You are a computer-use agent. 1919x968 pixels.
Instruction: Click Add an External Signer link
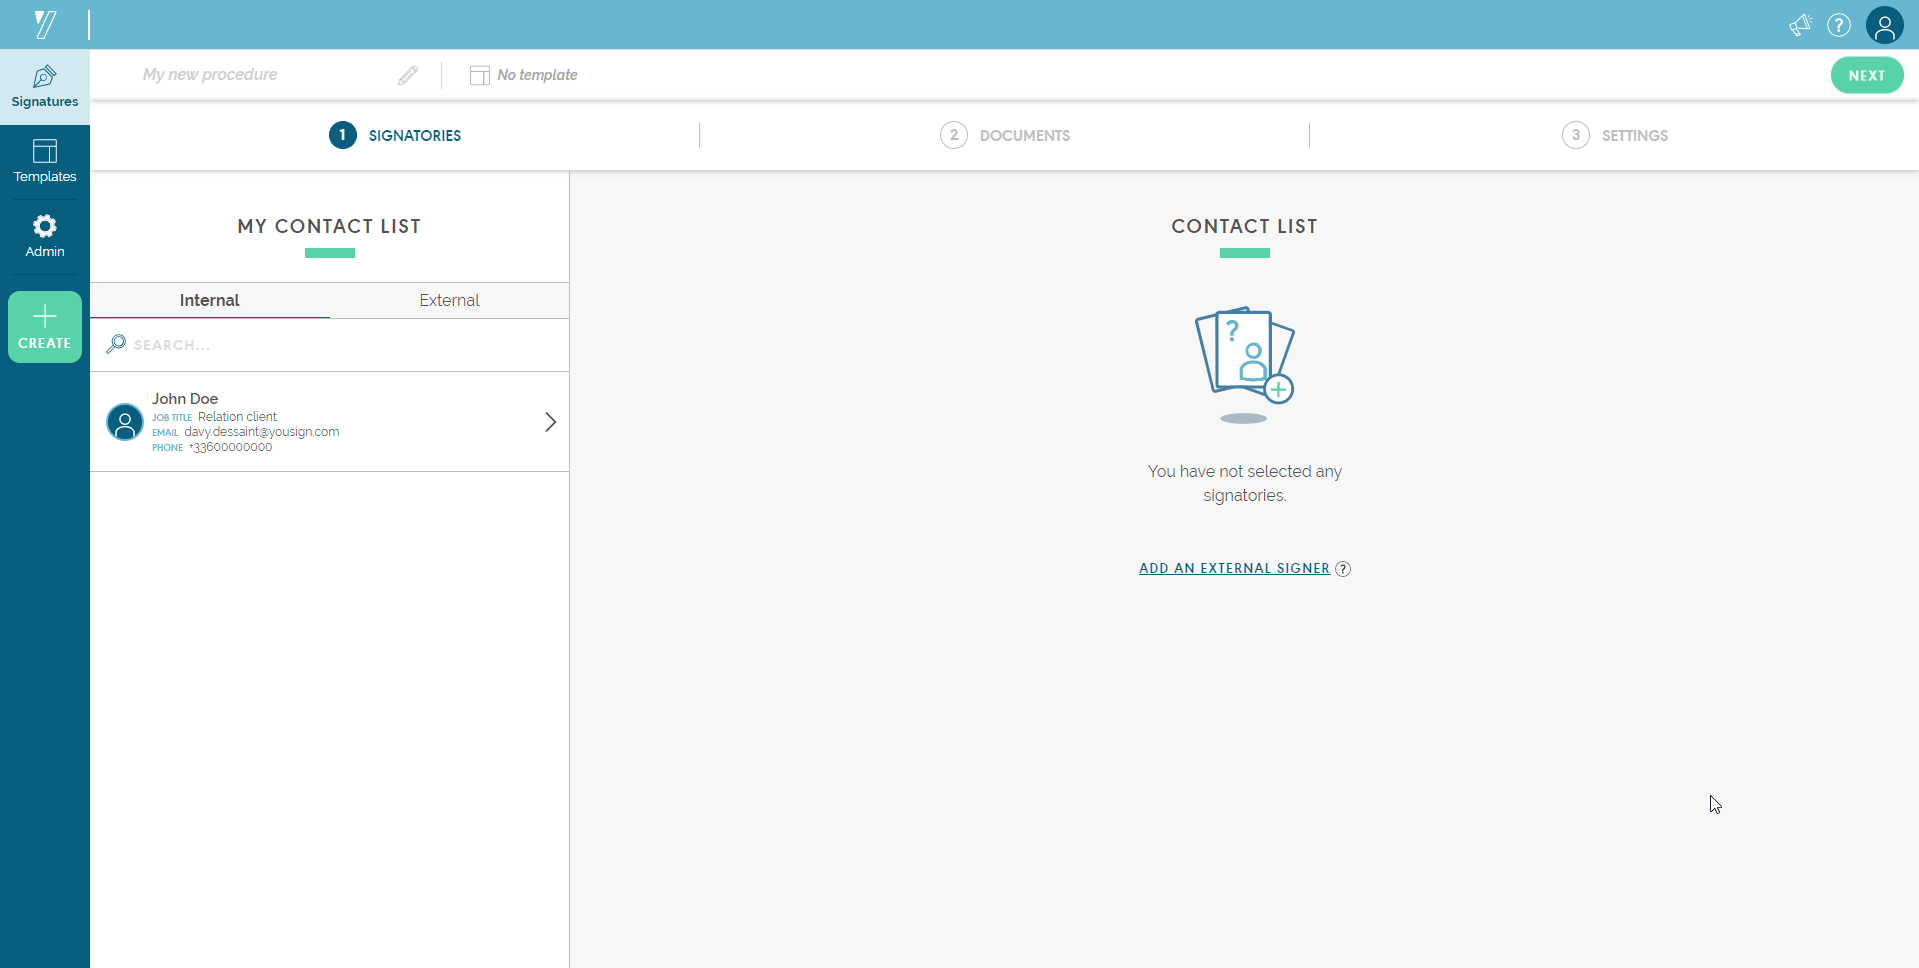[1234, 568]
